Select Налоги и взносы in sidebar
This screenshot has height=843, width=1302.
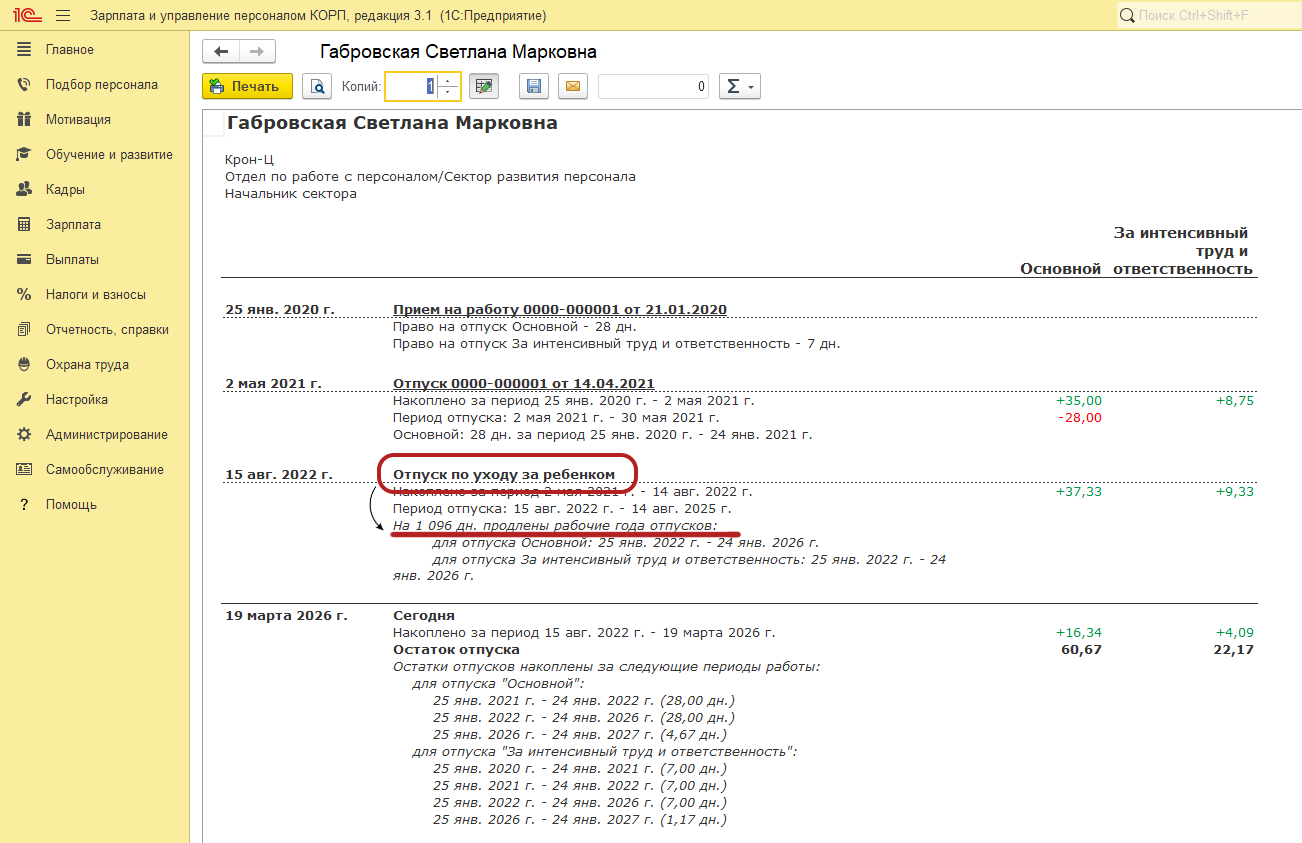click(x=95, y=295)
